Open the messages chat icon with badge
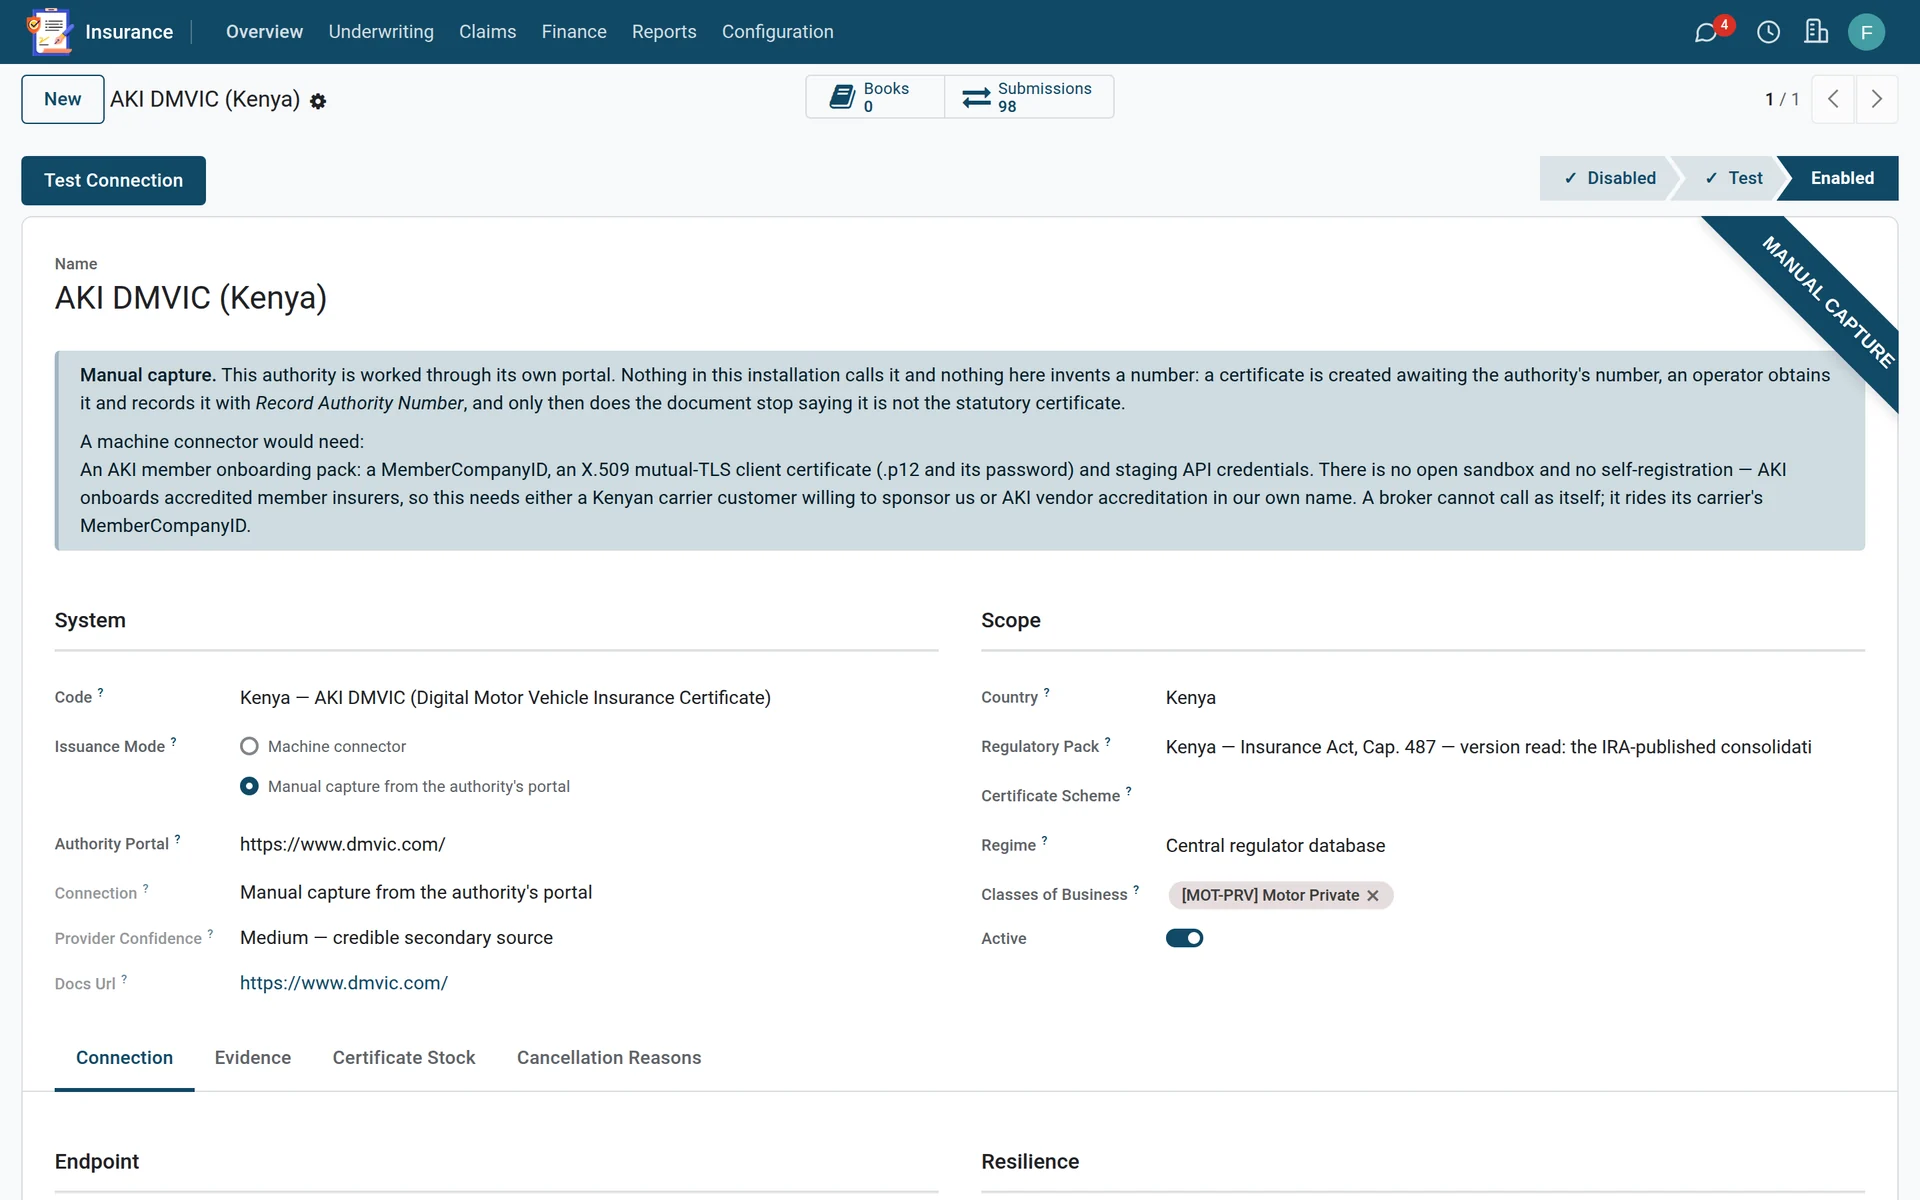This screenshot has width=1920, height=1200. click(x=1706, y=32)
